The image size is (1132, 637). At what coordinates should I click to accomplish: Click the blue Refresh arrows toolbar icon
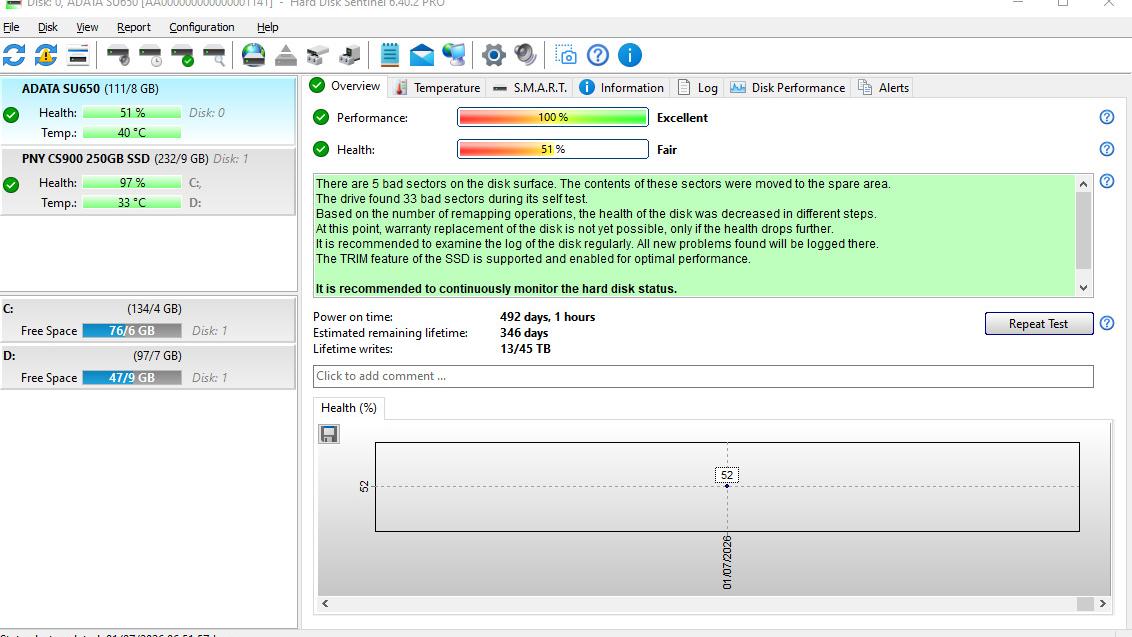point(14,55)
